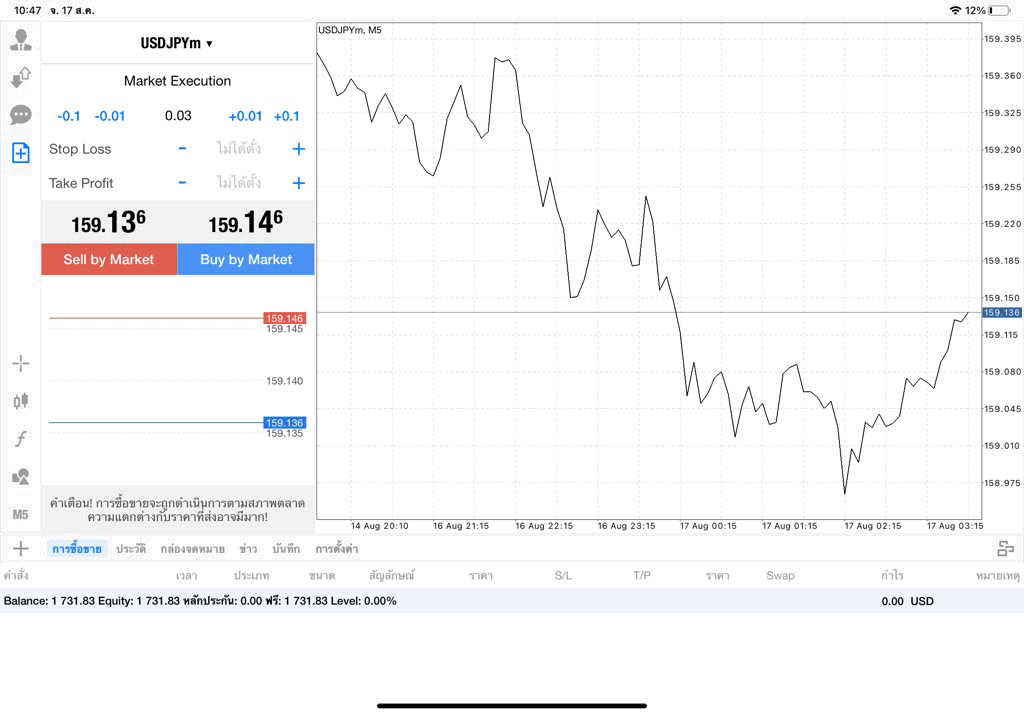Increase Stop Loss with plus
1024x715 pixels.
coord(298,149)
